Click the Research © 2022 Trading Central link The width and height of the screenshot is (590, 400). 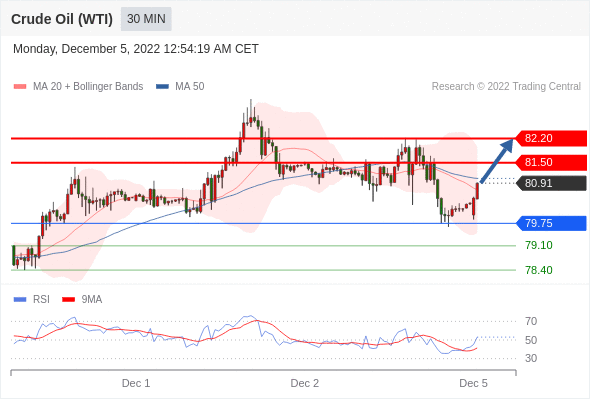tap(506, 87)
